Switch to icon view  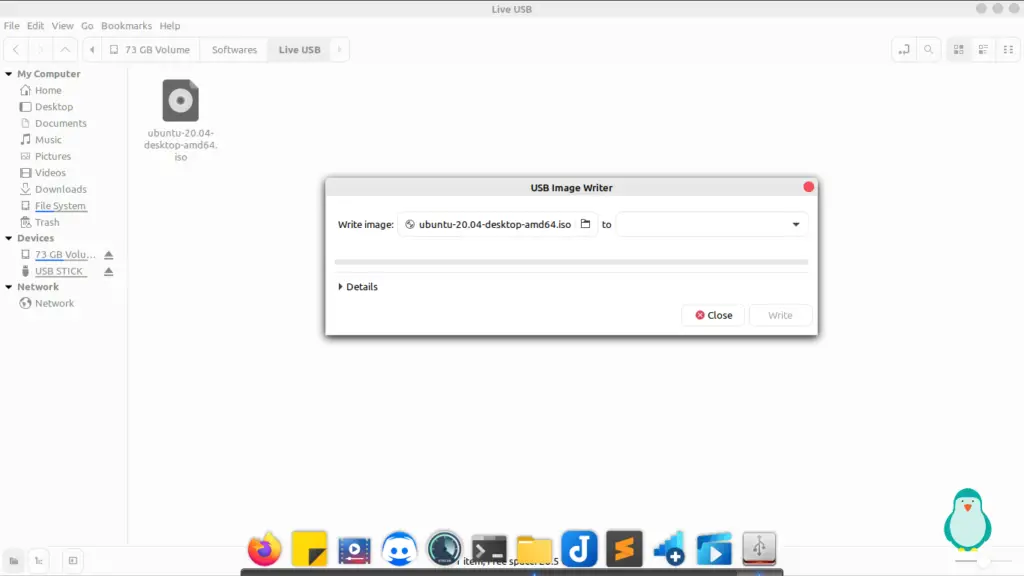click(959, 50)
